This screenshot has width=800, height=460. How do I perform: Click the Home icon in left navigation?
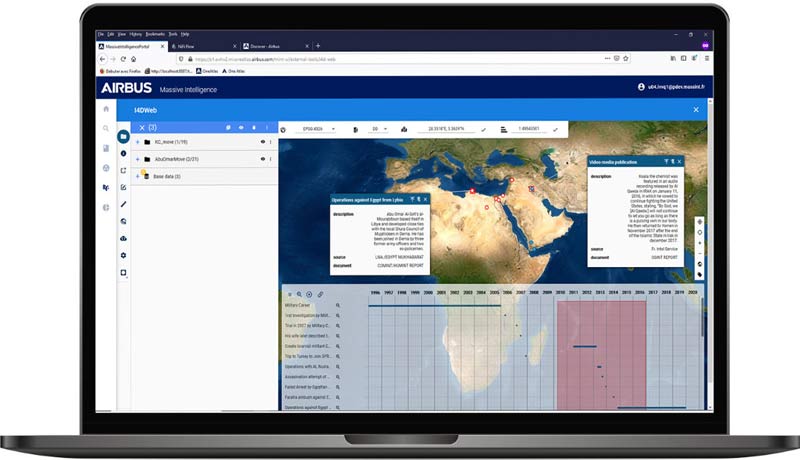106,109
